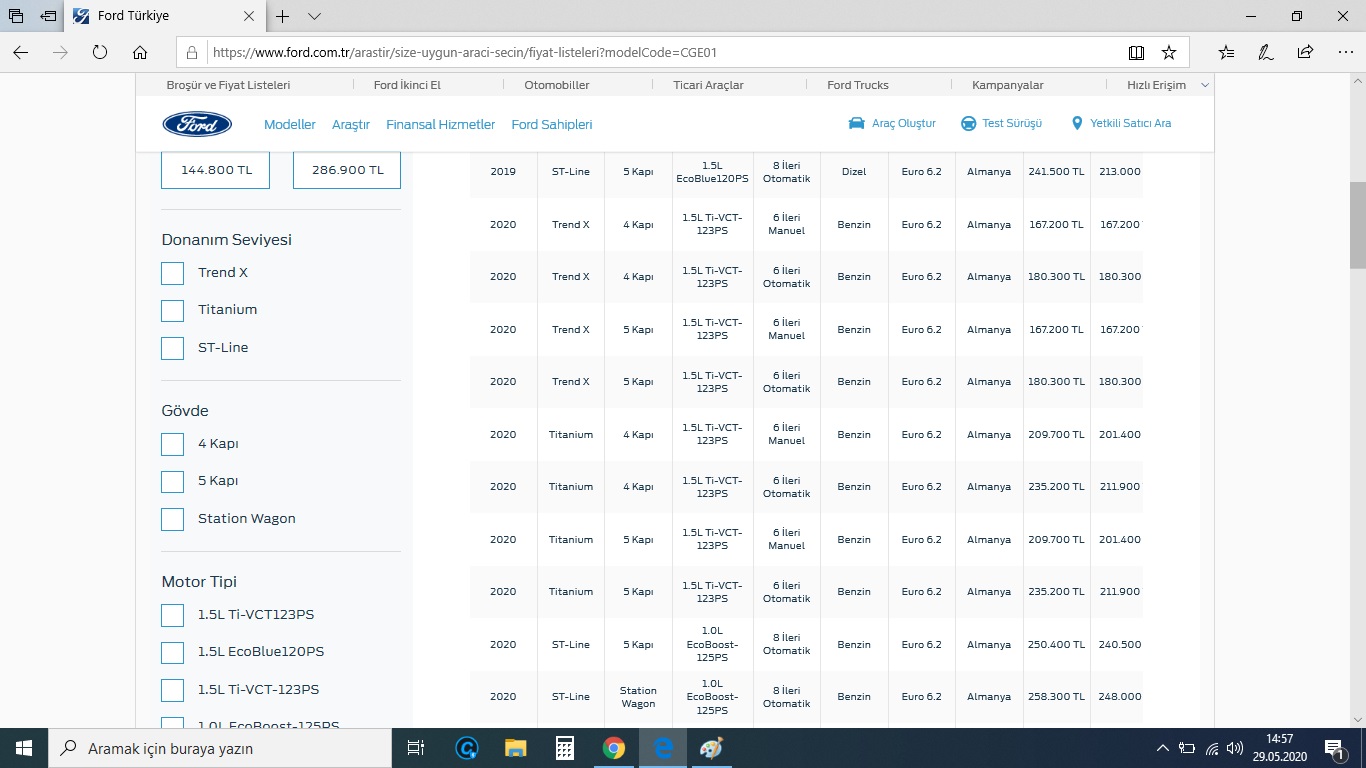1366x768 pixels.
Task: Tick the 1.5L EcoBlue120PS engine filter
Action: [172, 652]
